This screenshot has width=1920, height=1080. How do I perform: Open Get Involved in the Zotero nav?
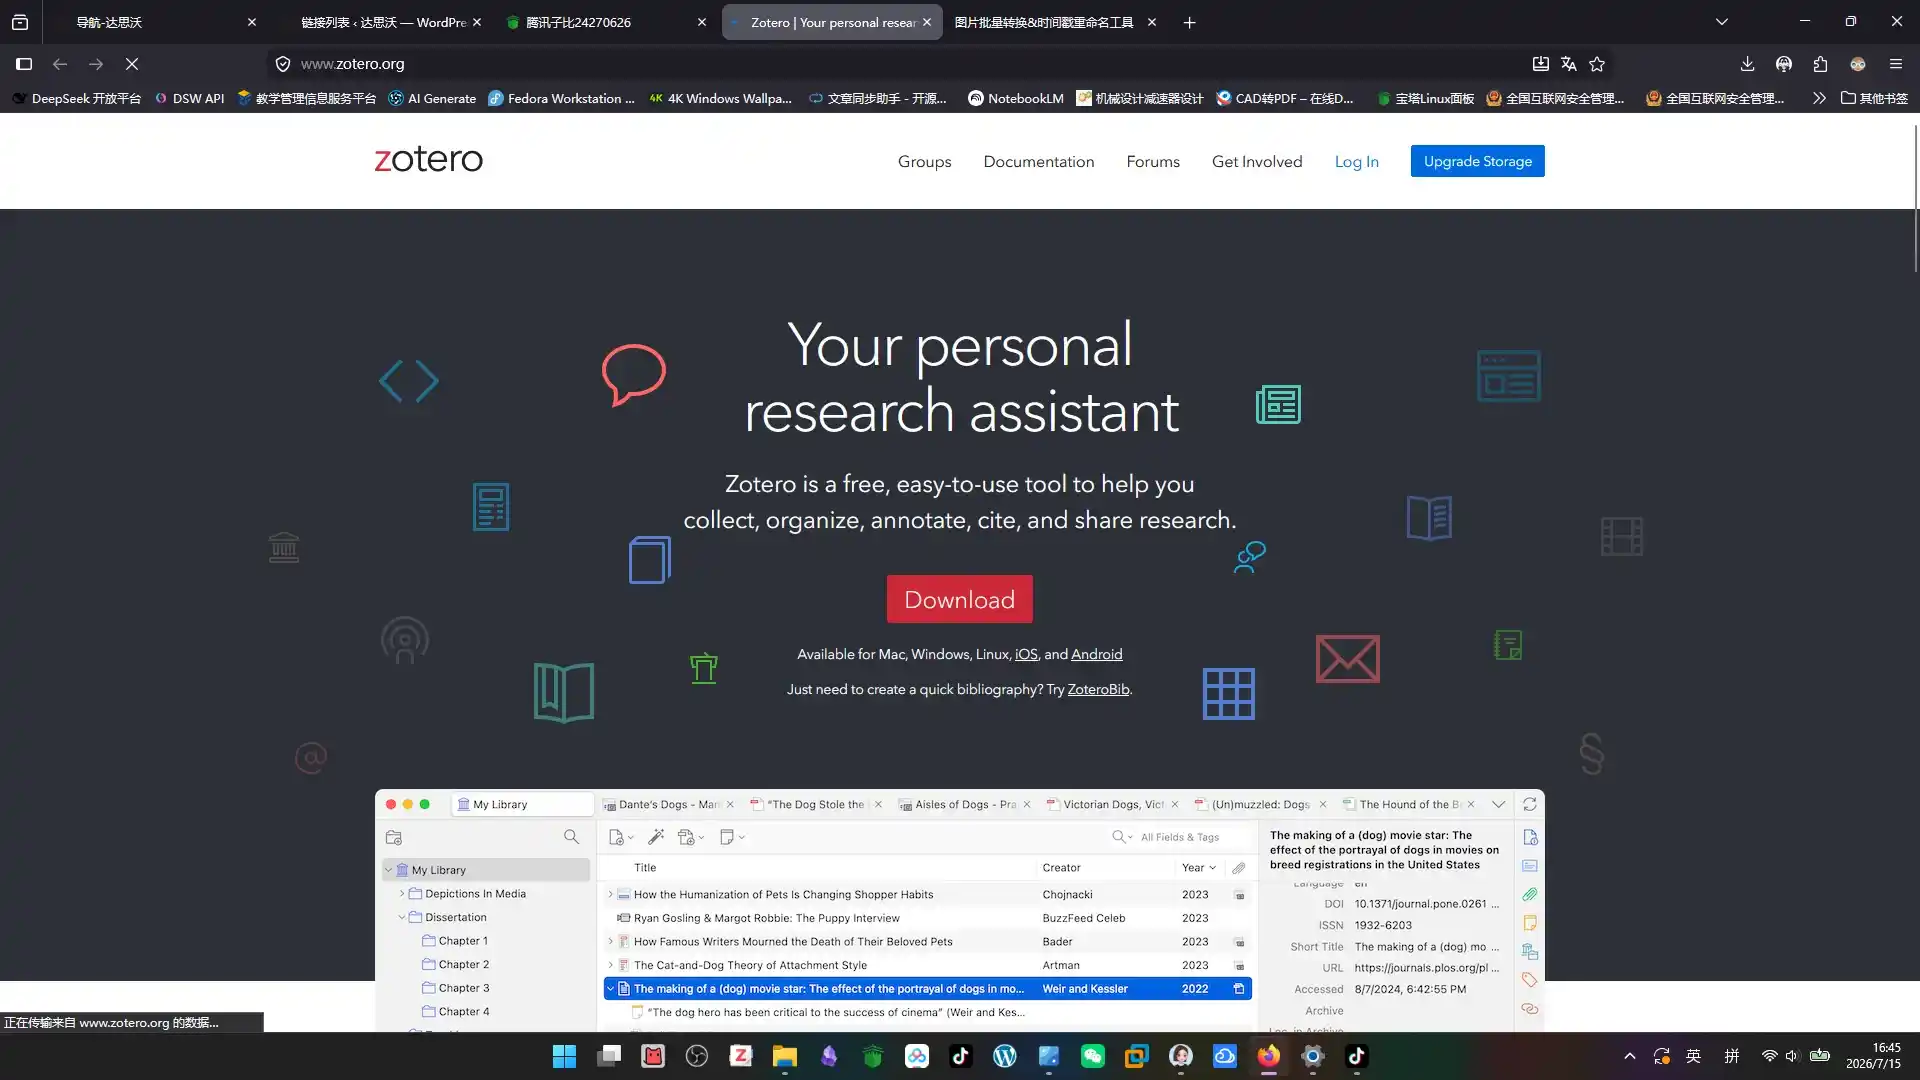[x=1257, y=162]
